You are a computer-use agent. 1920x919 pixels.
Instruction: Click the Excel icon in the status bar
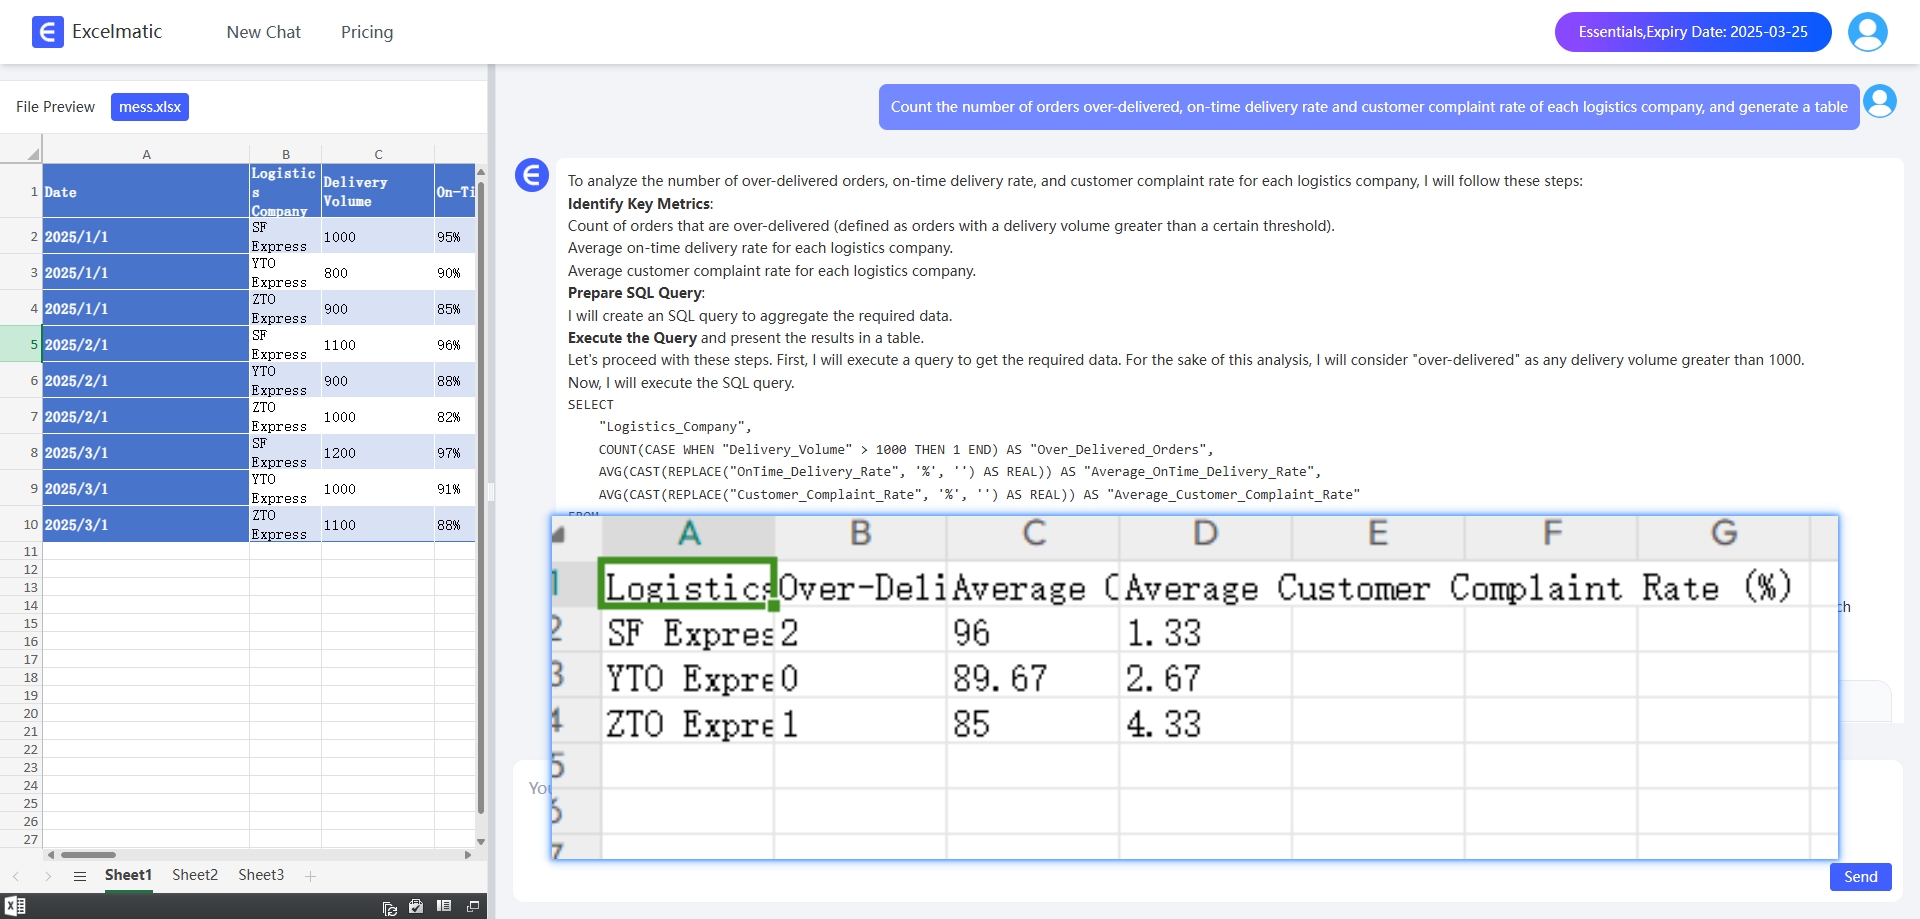15,906
